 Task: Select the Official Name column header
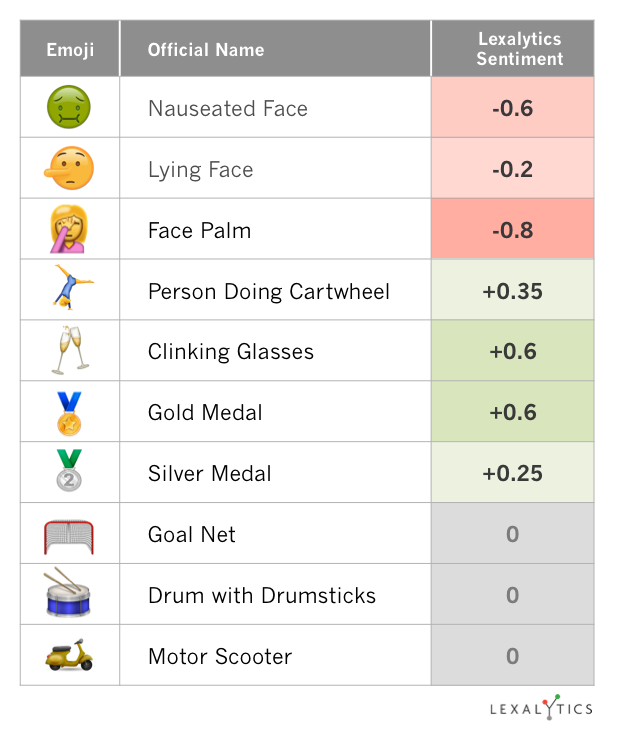pyautogui.click(x=206, y=49)
